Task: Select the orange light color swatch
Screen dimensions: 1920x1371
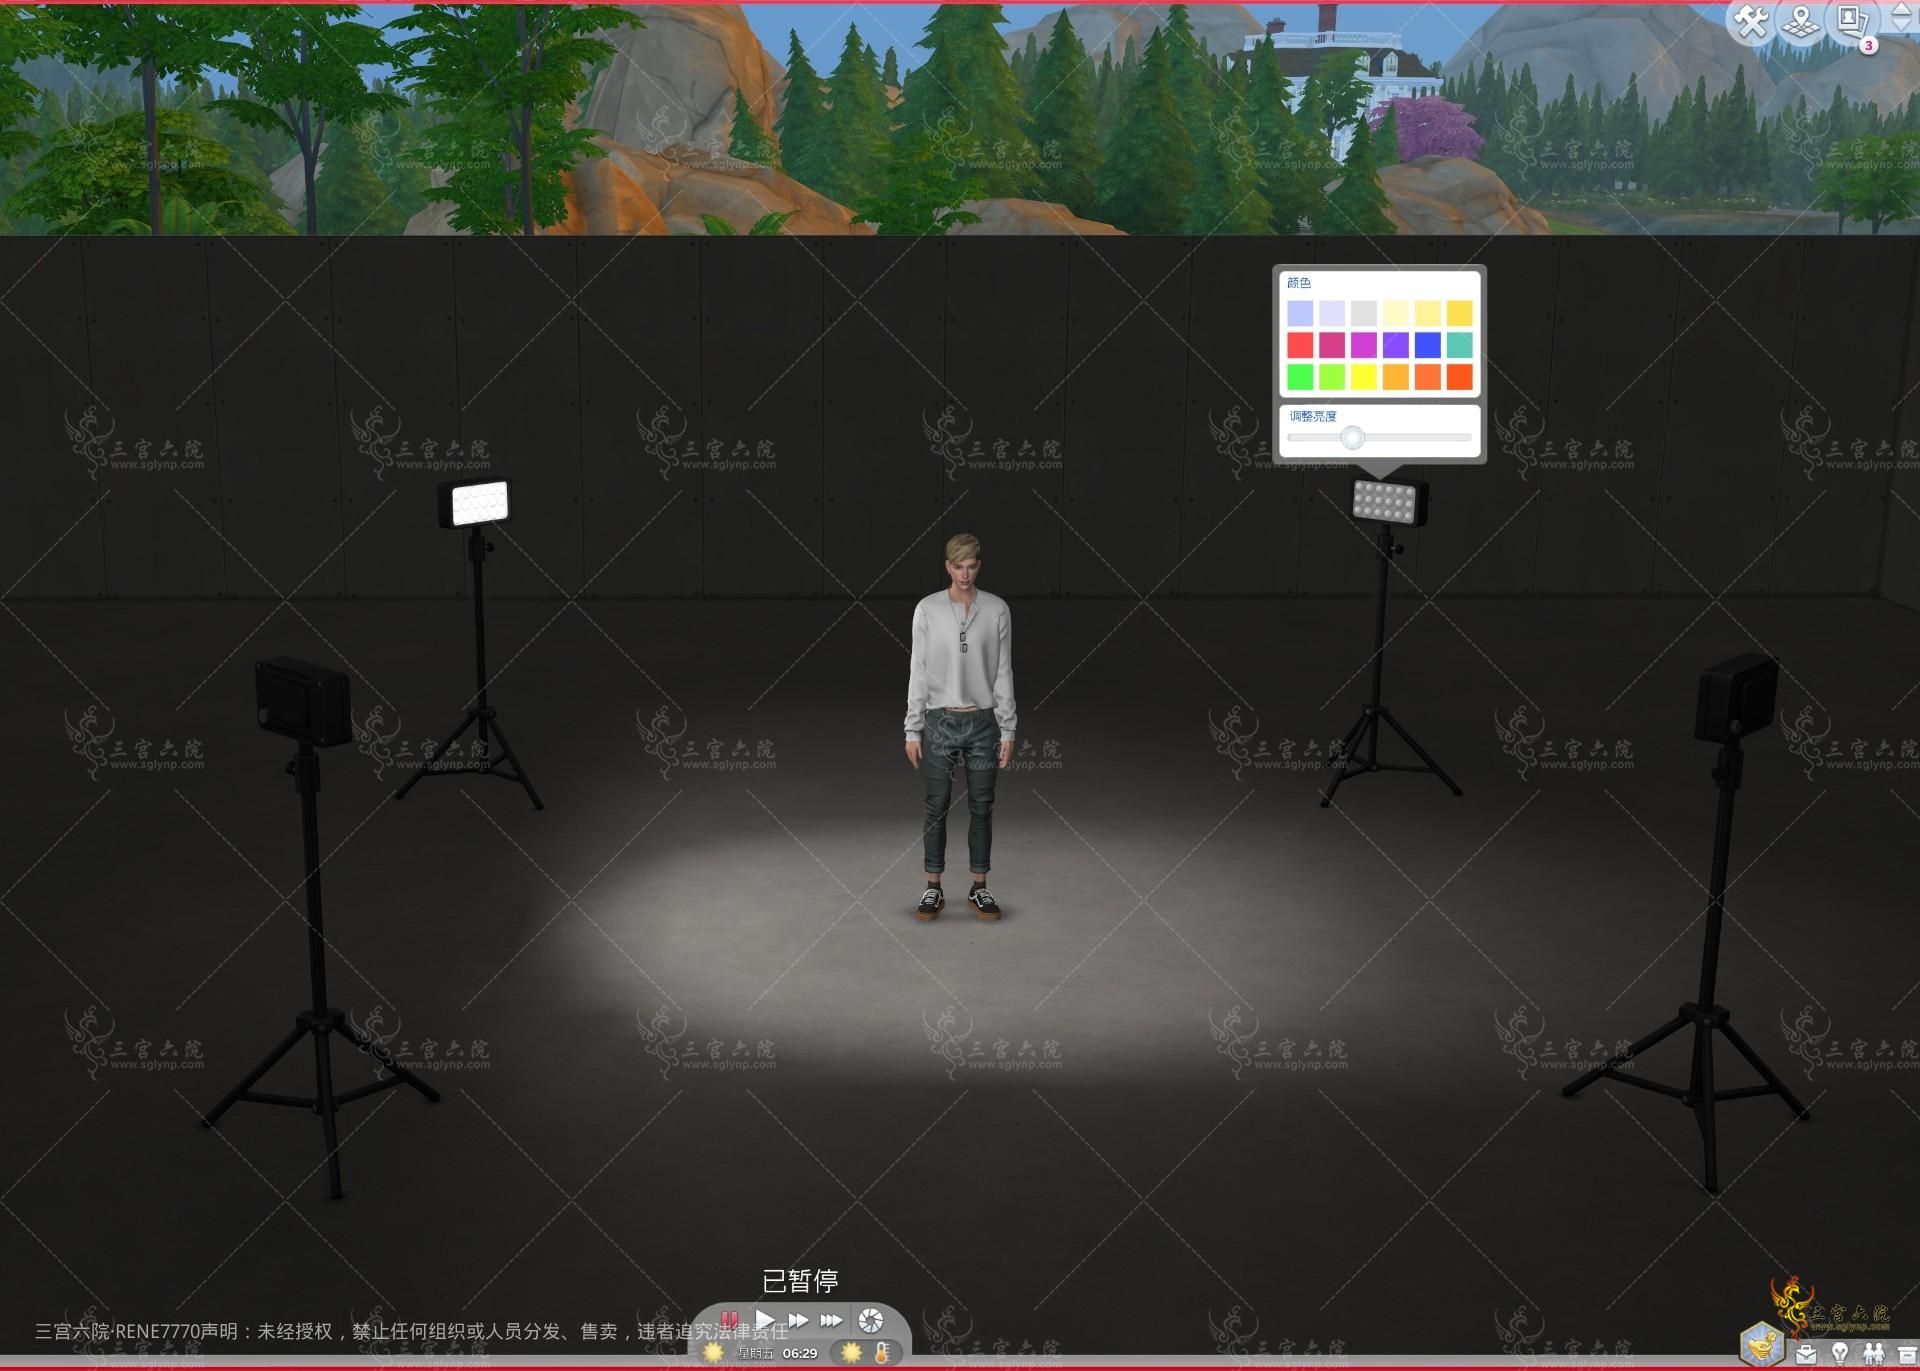Action: [x=1428, y=377]
